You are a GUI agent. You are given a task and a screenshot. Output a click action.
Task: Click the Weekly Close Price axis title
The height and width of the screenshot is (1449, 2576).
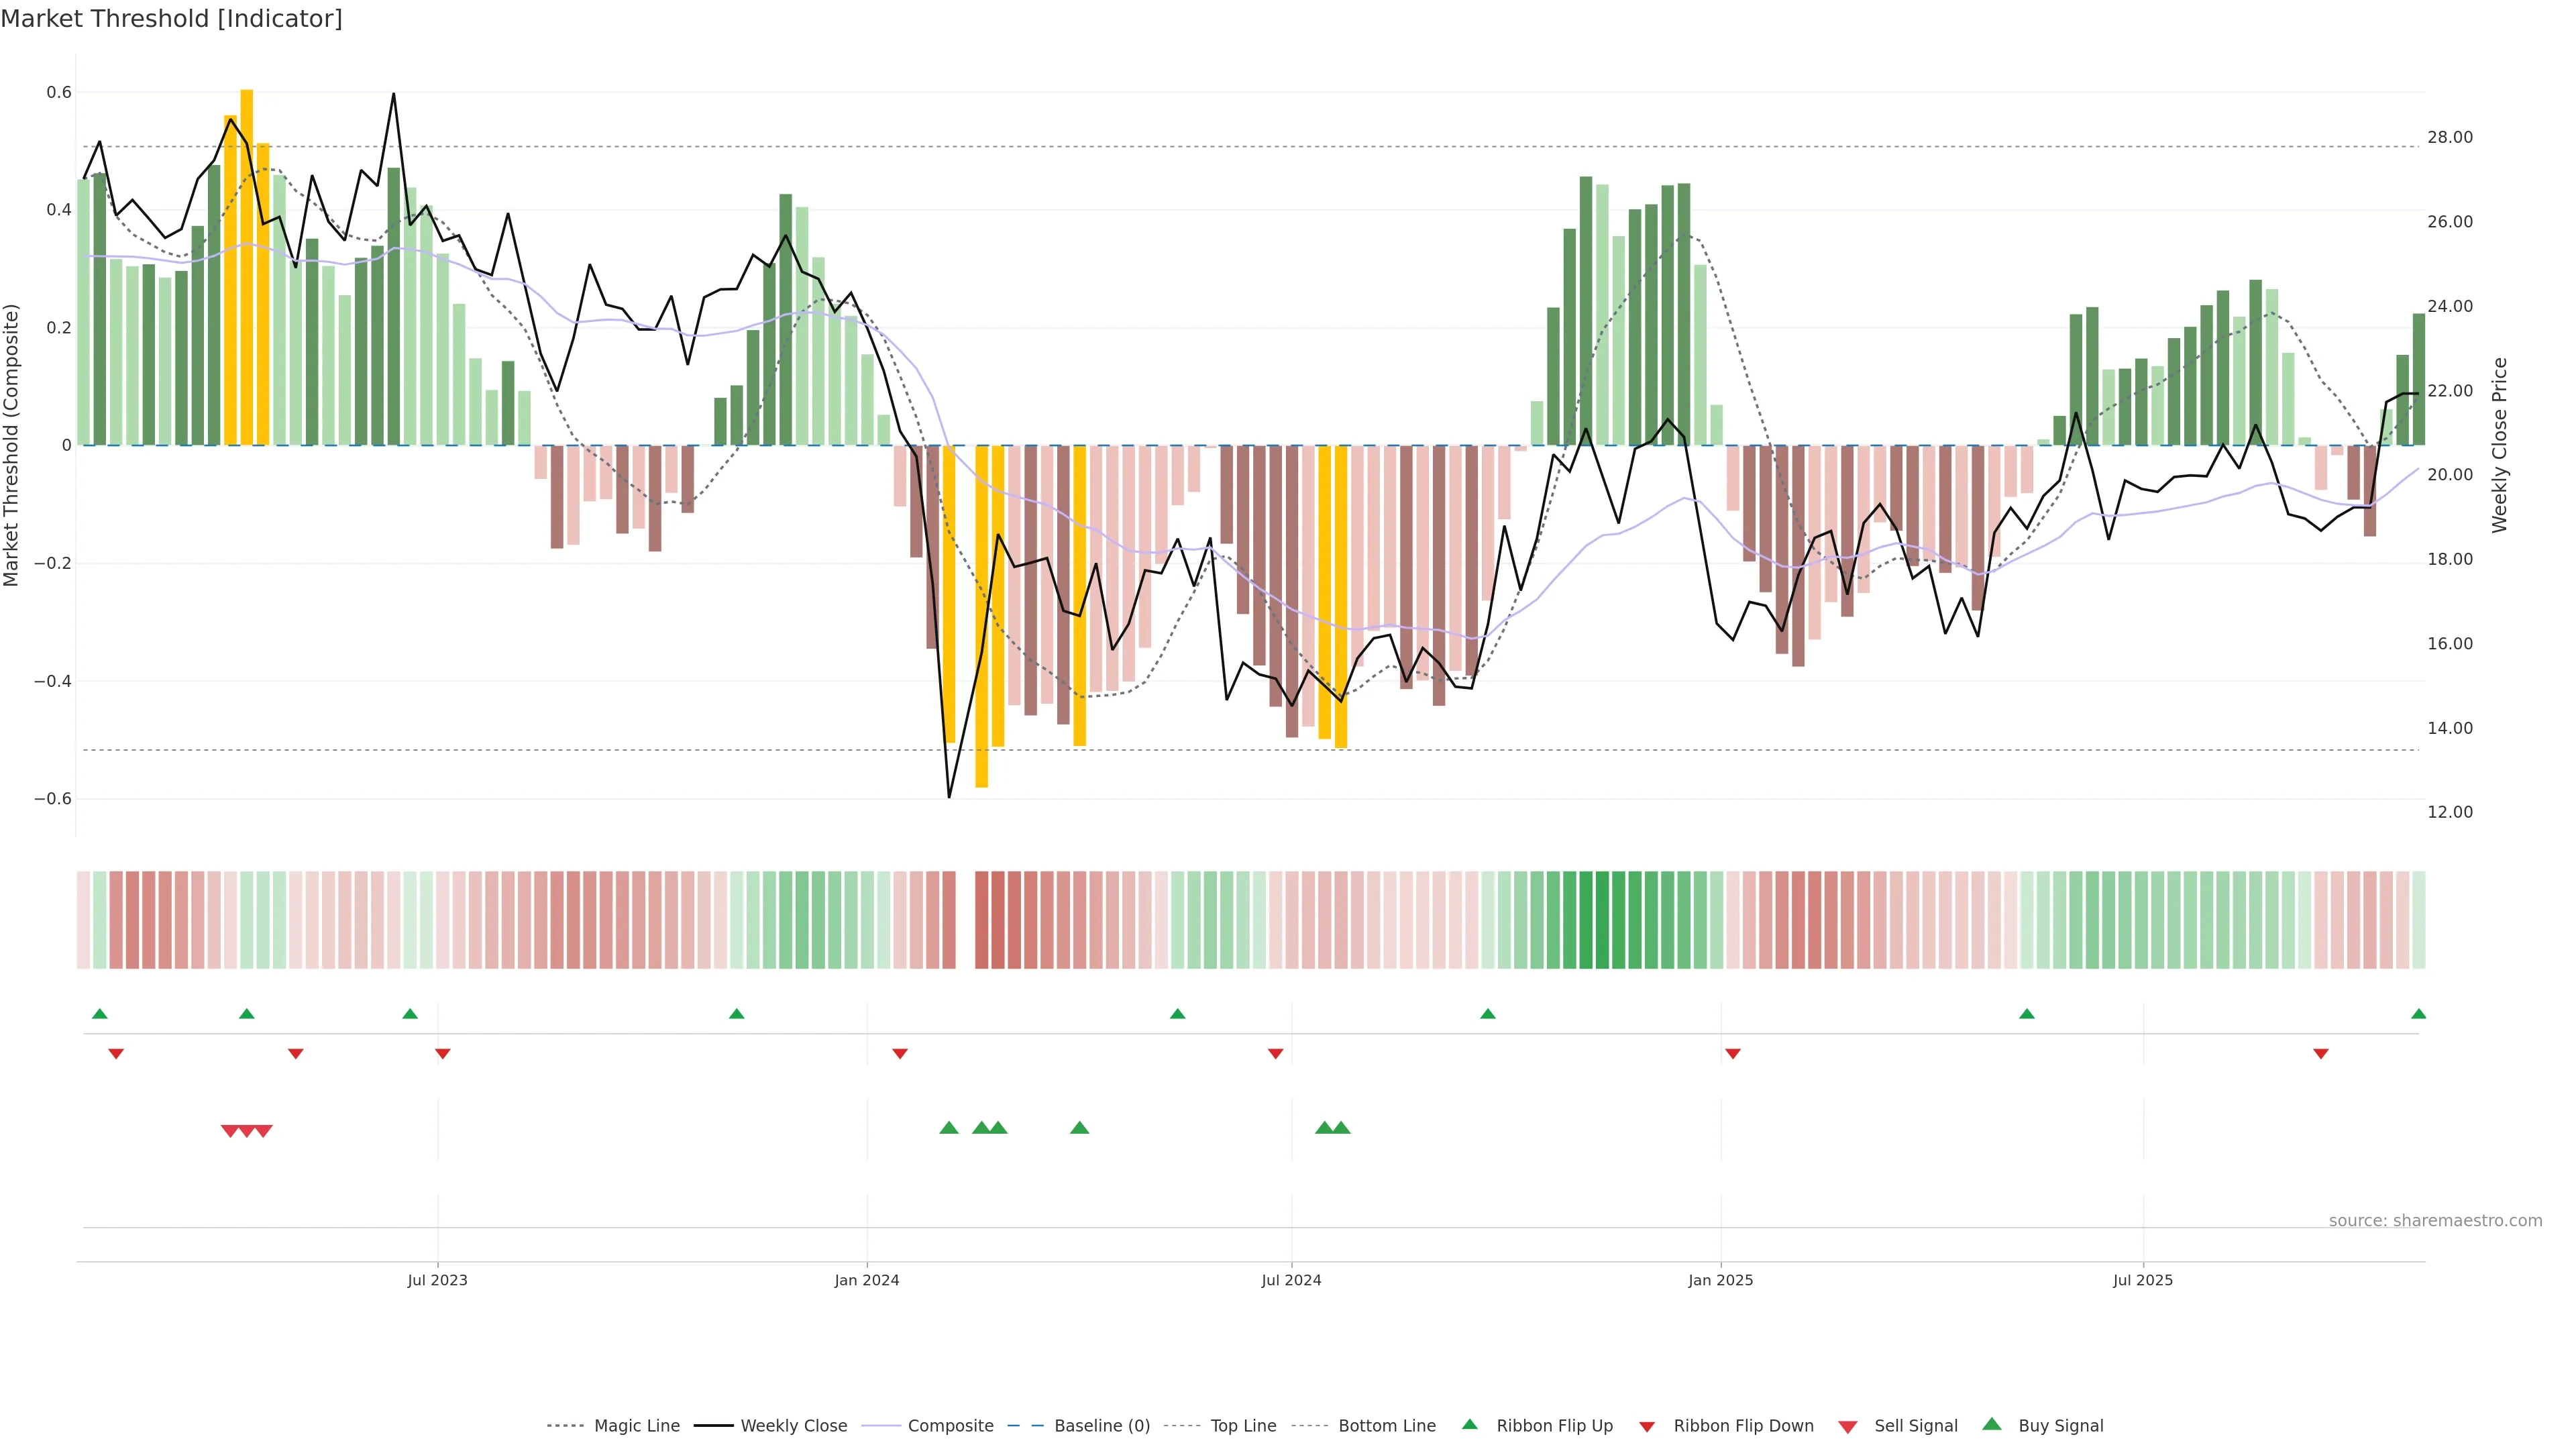(x=2499, y=445)
